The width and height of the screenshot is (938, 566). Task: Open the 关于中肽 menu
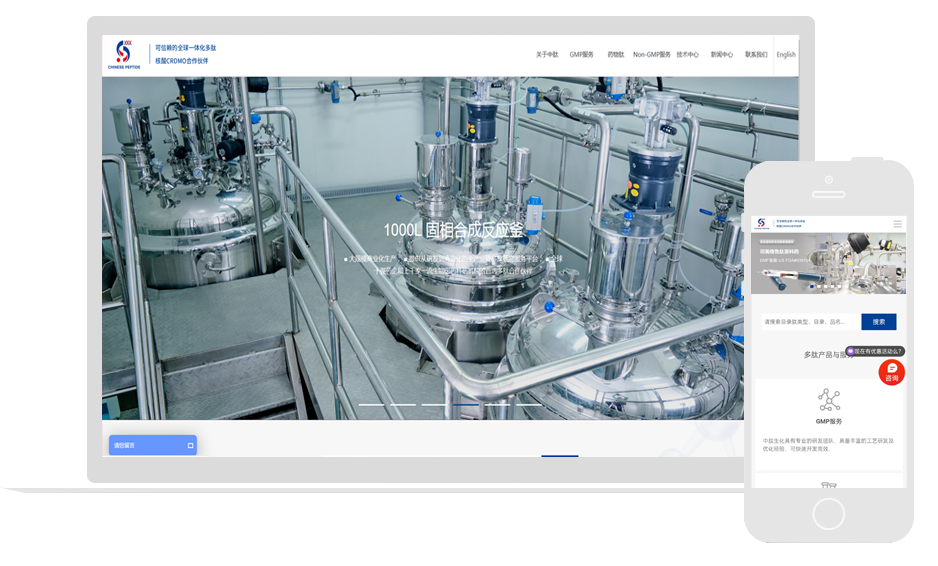(547, 55)
